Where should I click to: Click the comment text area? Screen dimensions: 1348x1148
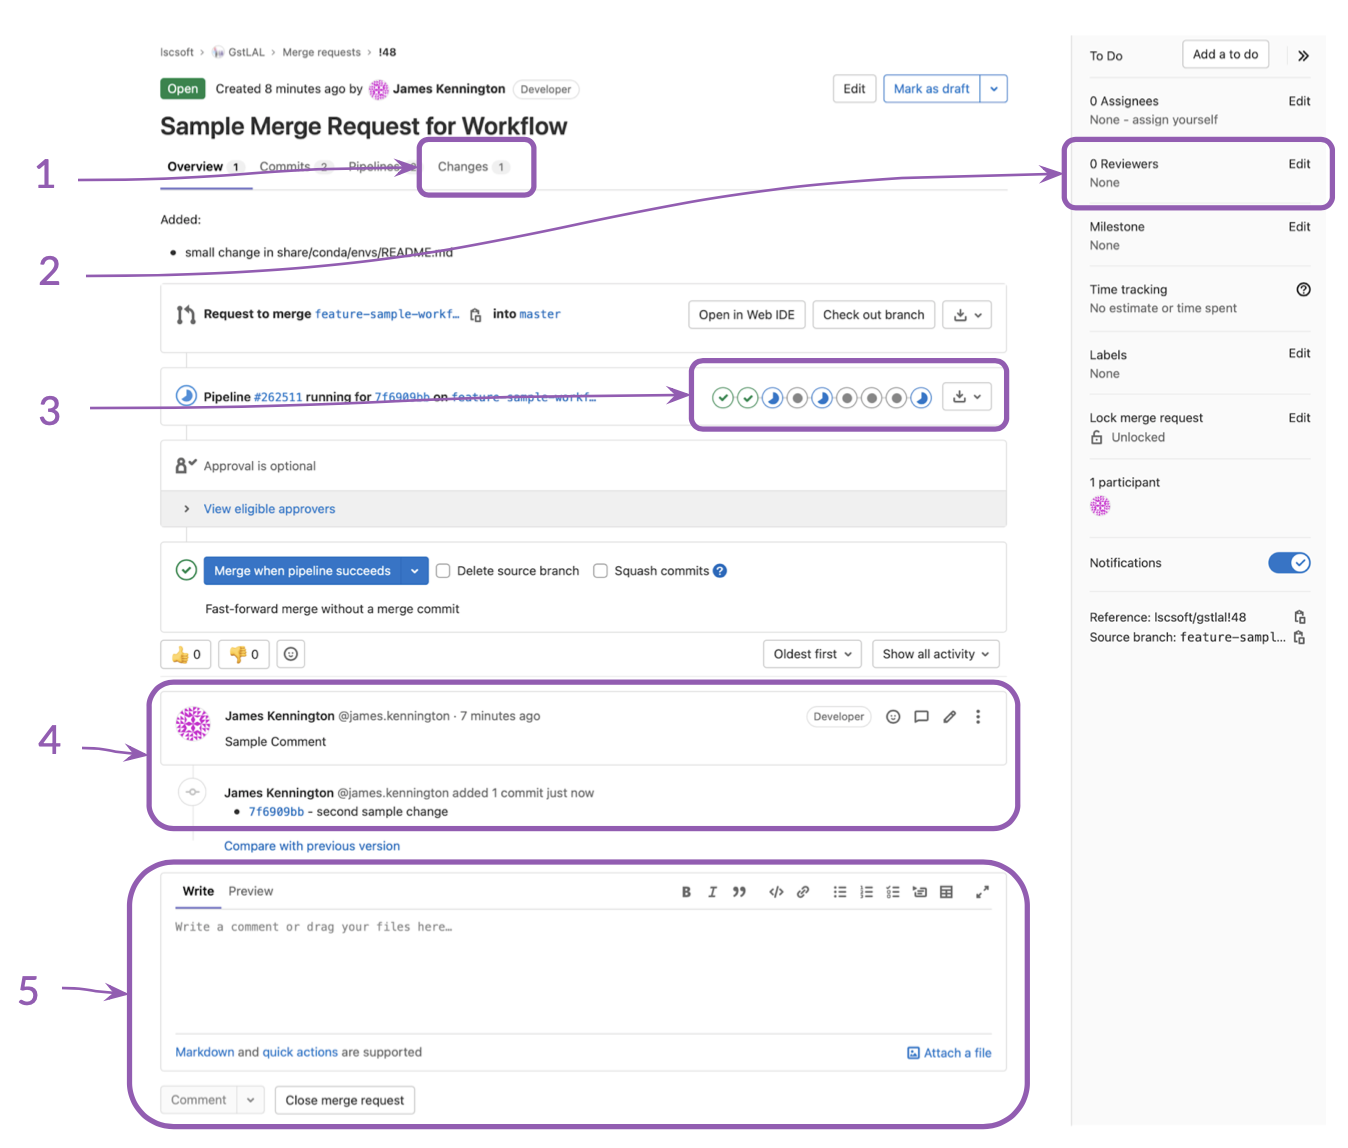pyautogui.click(x=582, y=970)
